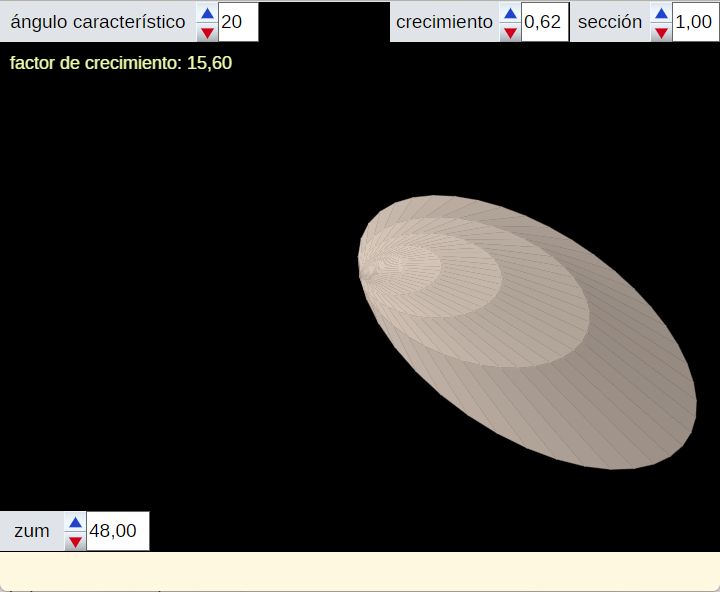Click the crecimiento field showing 0,62
Viewport: 720px width, 592px height.
[x=545, y=22]
